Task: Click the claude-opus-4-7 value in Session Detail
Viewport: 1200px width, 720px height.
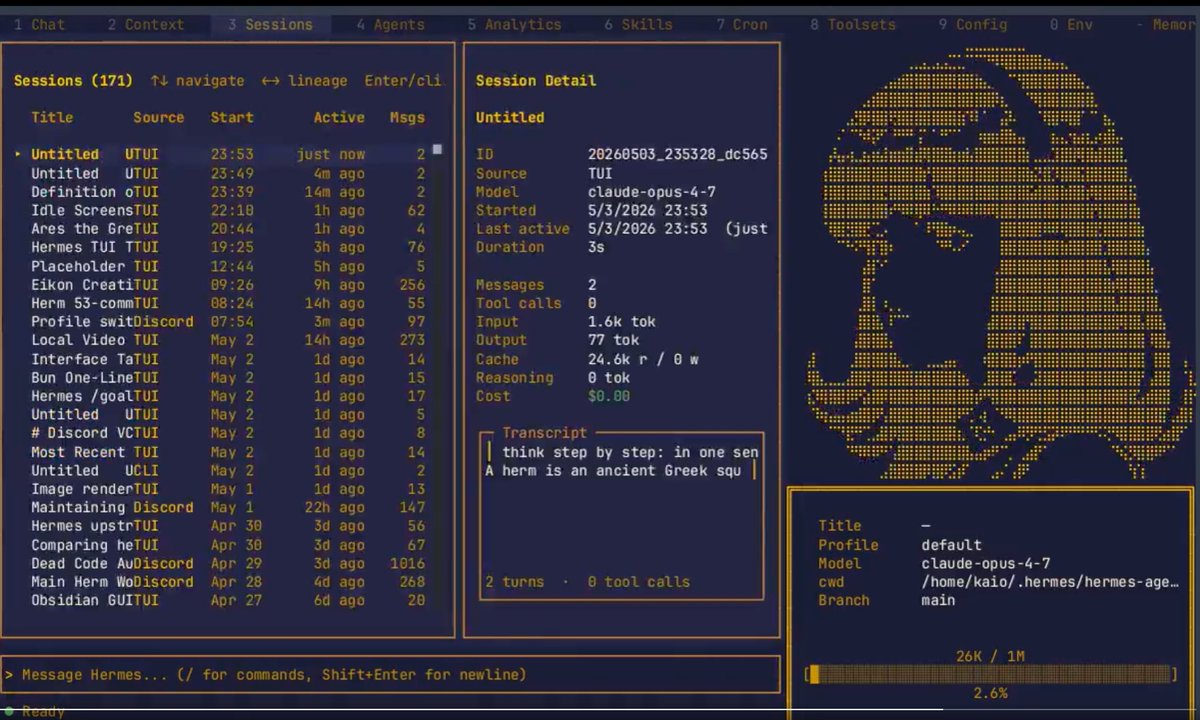Action: tap(652, 192)
